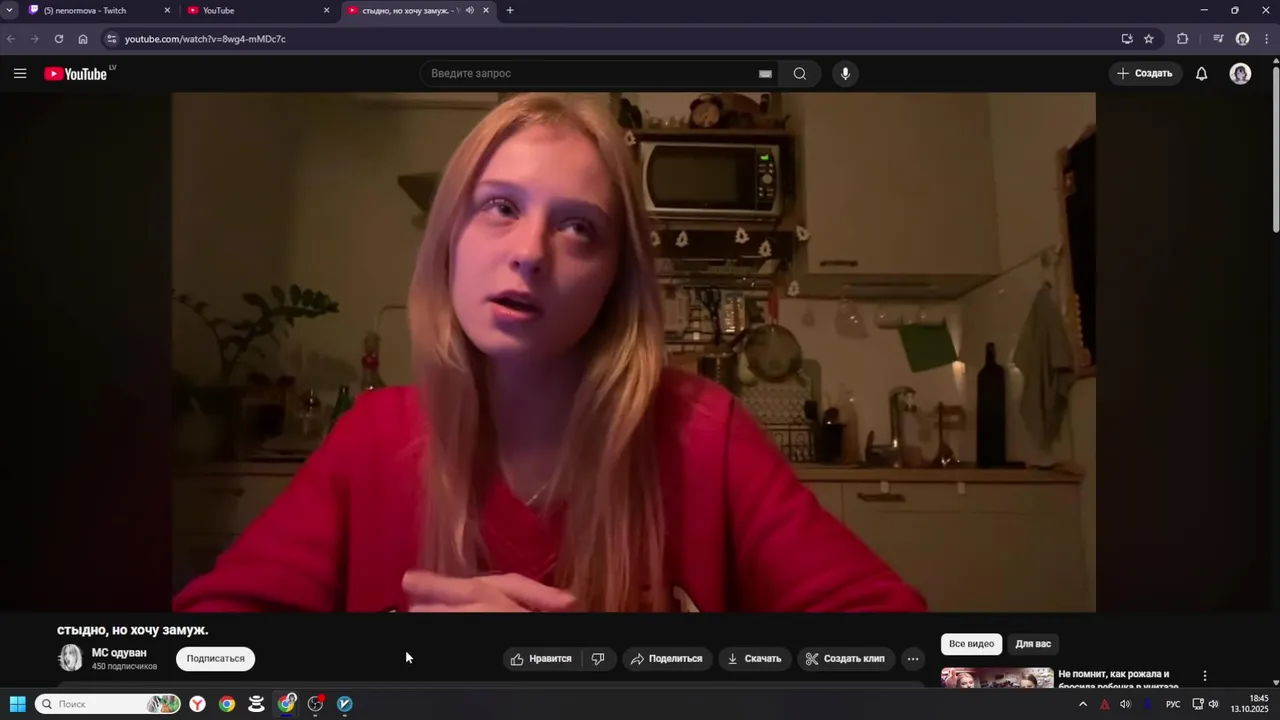Open the on-screen keyboard in search box
Image resolution: width=1280 pixels, height=720 pixels.
pyautogui.click(x=765, y=73)
